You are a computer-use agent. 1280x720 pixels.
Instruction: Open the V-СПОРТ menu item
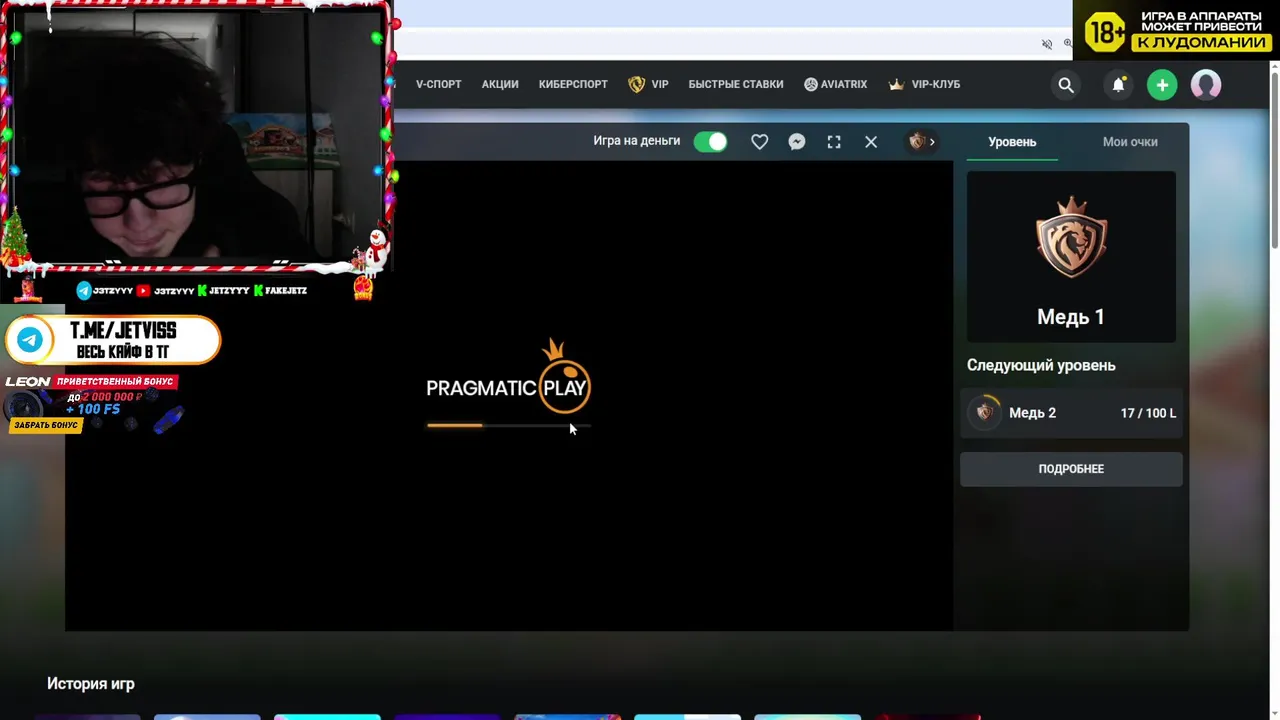click(x=439, y=85)
